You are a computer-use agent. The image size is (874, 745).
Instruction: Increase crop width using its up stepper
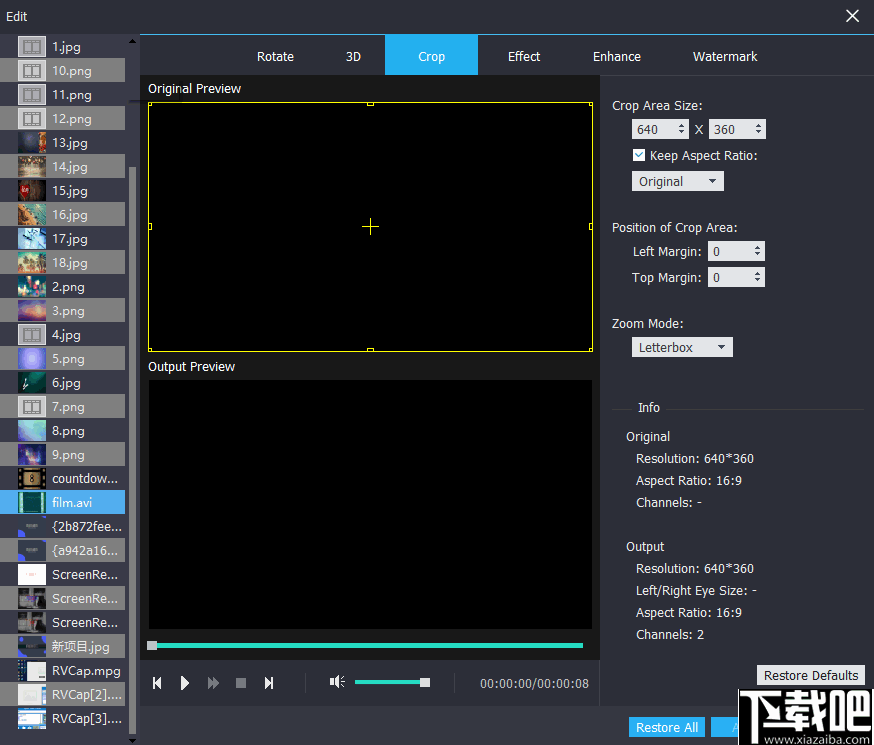(683, 125)
